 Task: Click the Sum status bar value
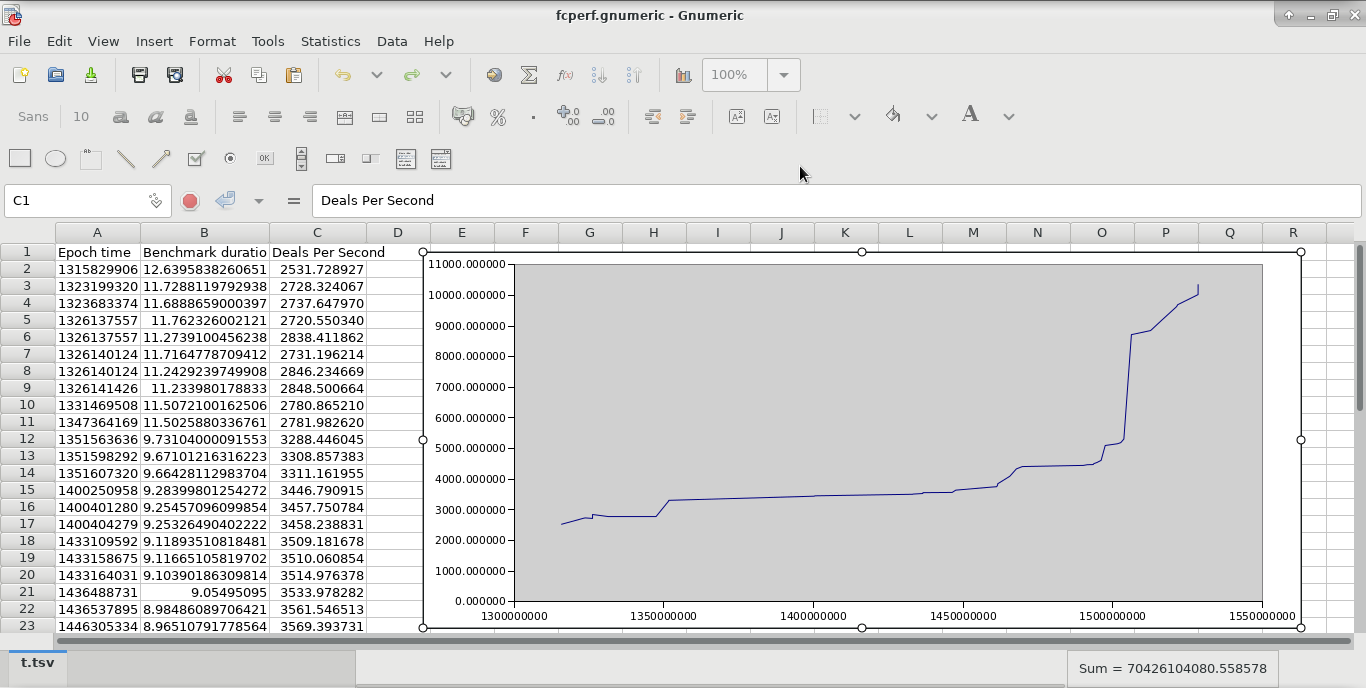coord(1172,668)
